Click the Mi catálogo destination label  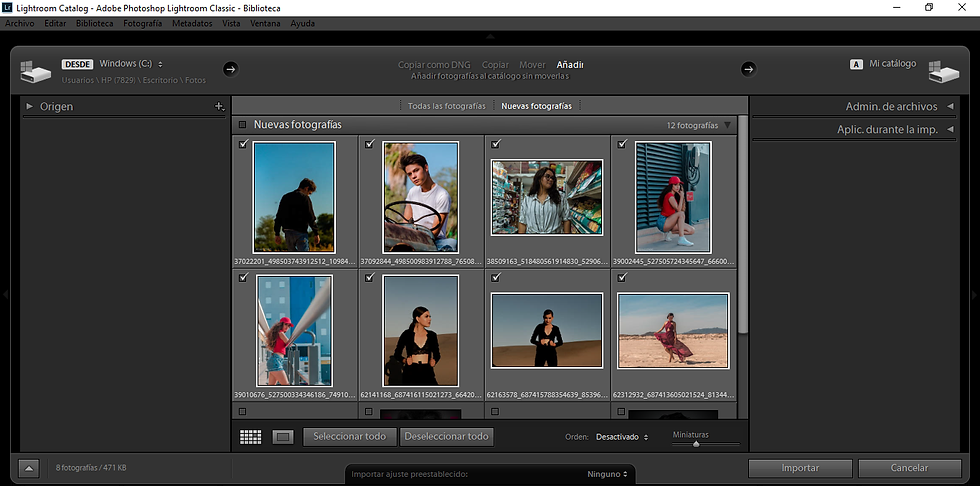[892, 64]
